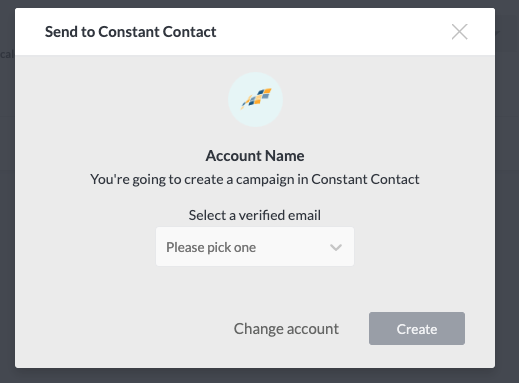Click the dimmed backdrop below the dialog
This screenshot has height=383, width=519.
[259, 376]
